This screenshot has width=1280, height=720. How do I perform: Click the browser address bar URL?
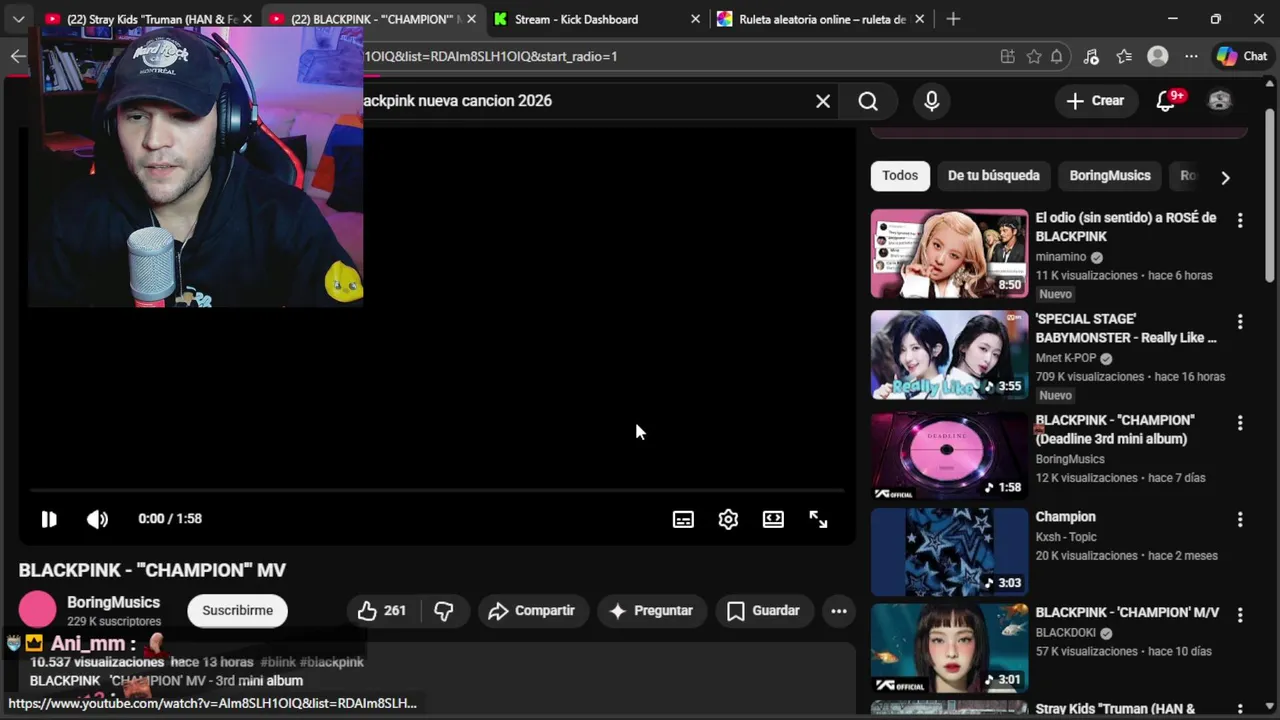coord(490,57)
